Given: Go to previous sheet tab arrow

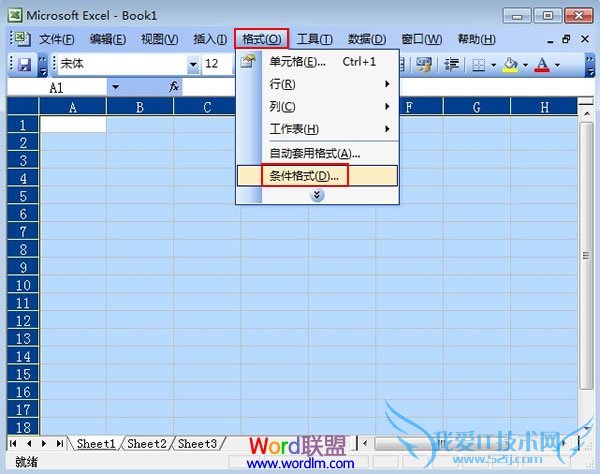Looking at the screenshot, I should [29, 443].
